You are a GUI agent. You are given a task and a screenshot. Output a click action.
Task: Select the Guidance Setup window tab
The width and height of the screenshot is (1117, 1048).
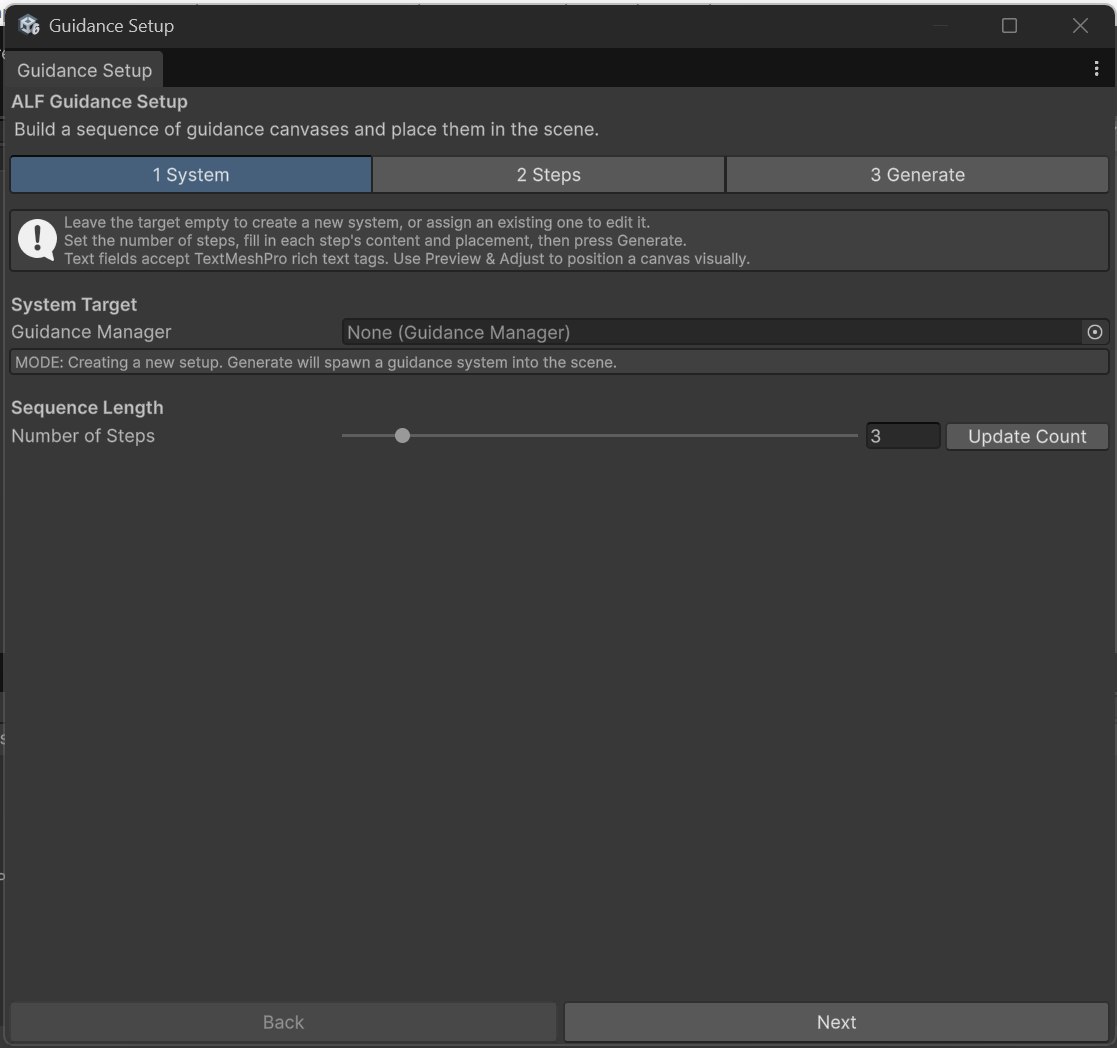click(x=84, y=70)
